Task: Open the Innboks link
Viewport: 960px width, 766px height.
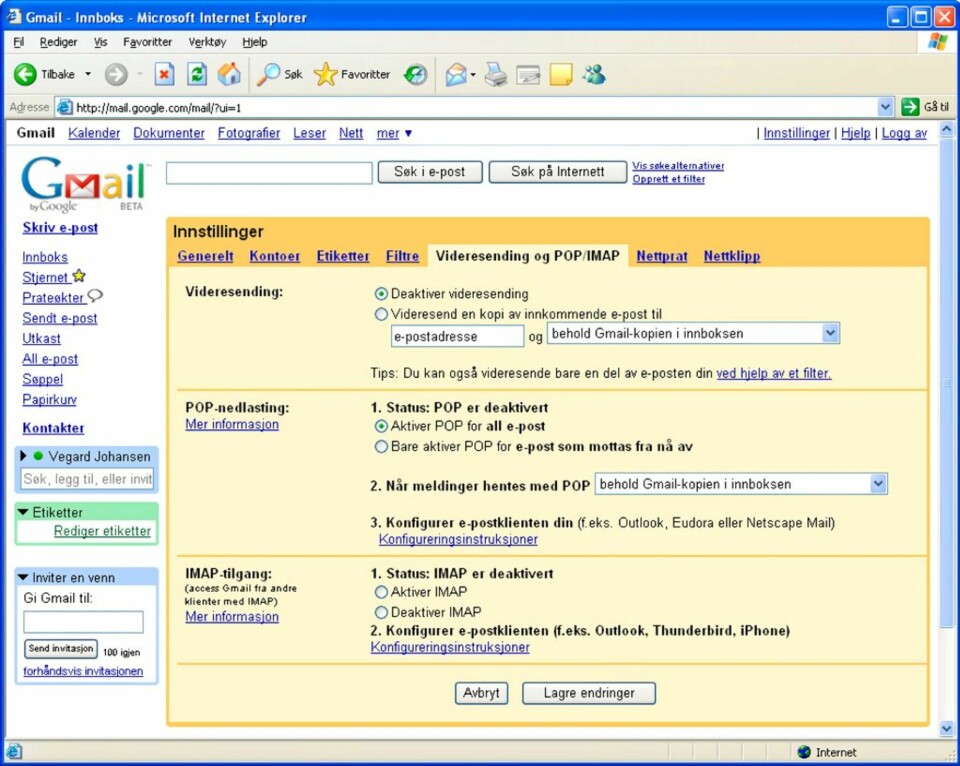Action: (45, 257)
